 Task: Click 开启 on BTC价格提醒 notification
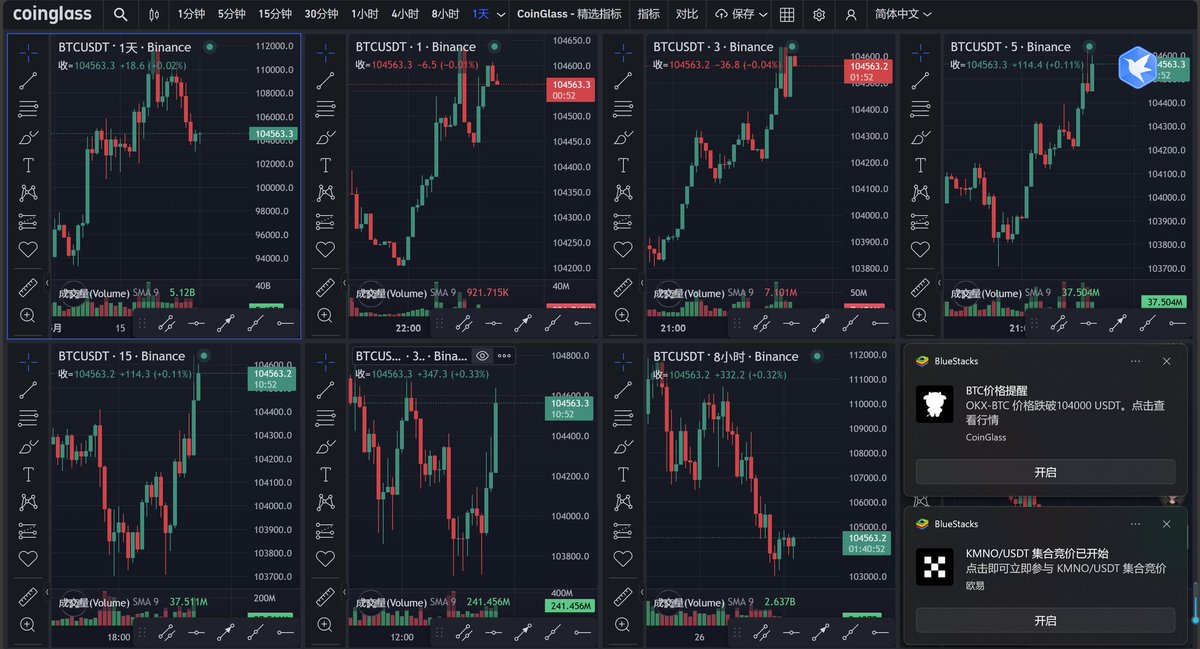[x=1045, y=472]
